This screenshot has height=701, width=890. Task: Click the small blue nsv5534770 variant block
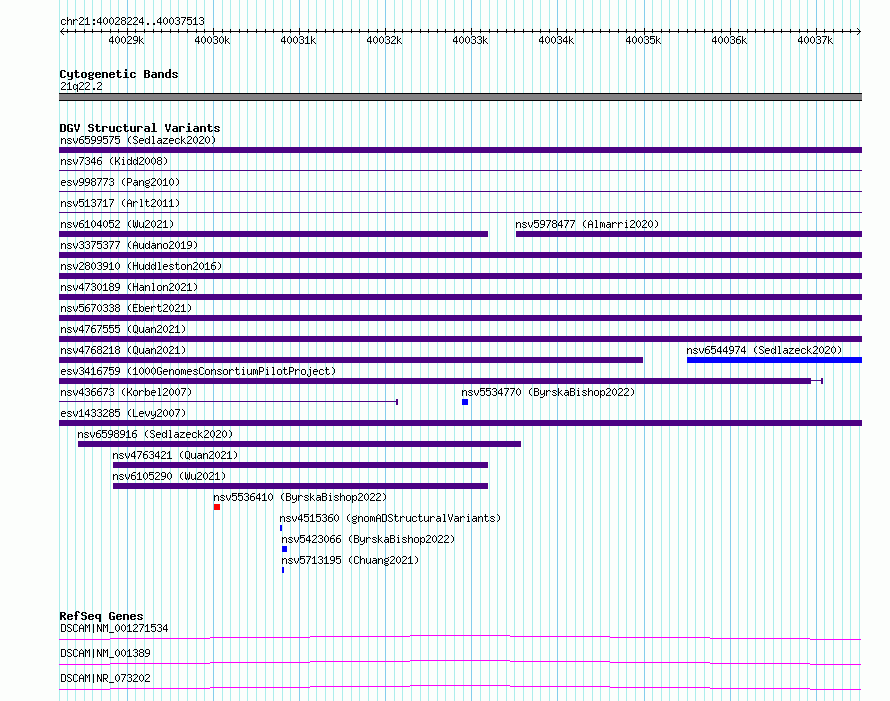[x=465, y=402]
